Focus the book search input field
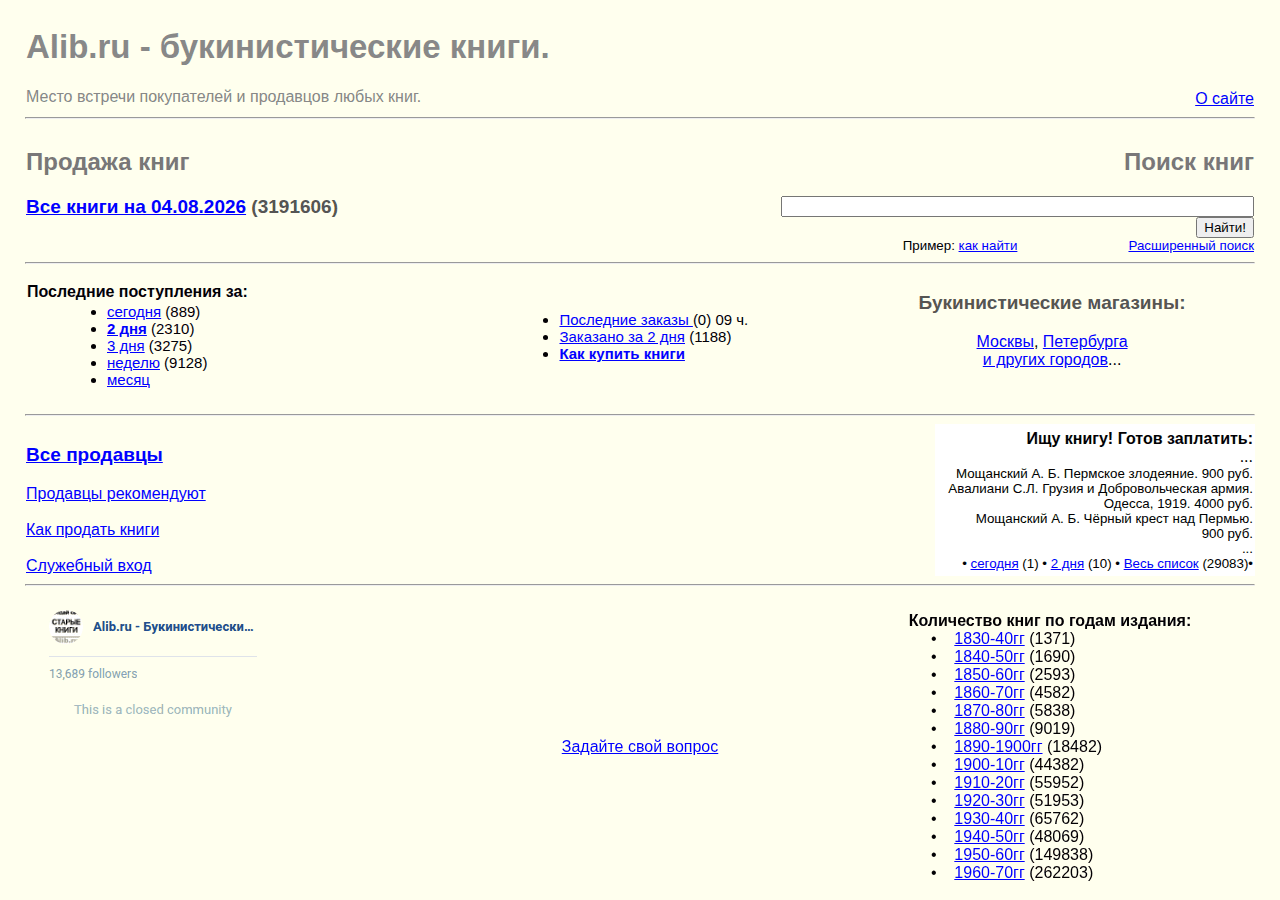This screenshot has height=900, width=1280. (x=1017, y=206)
